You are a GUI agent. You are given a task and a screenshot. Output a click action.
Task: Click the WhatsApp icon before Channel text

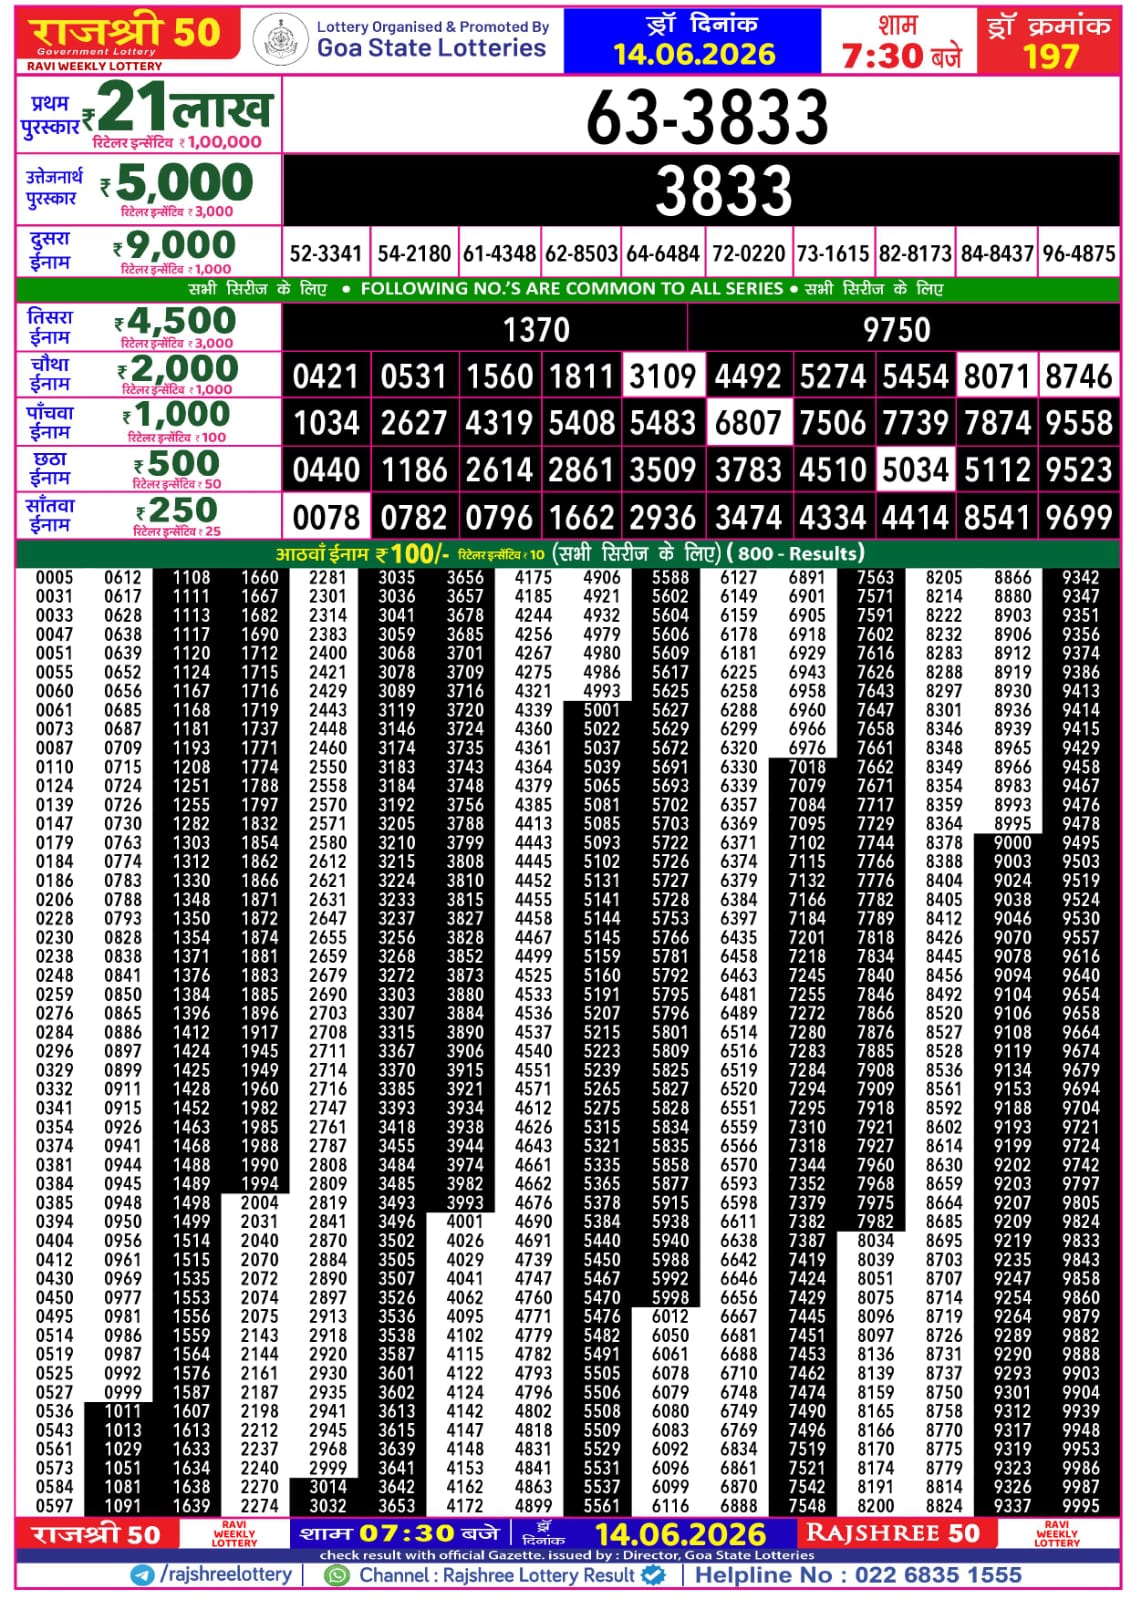tap(338, 1575)
